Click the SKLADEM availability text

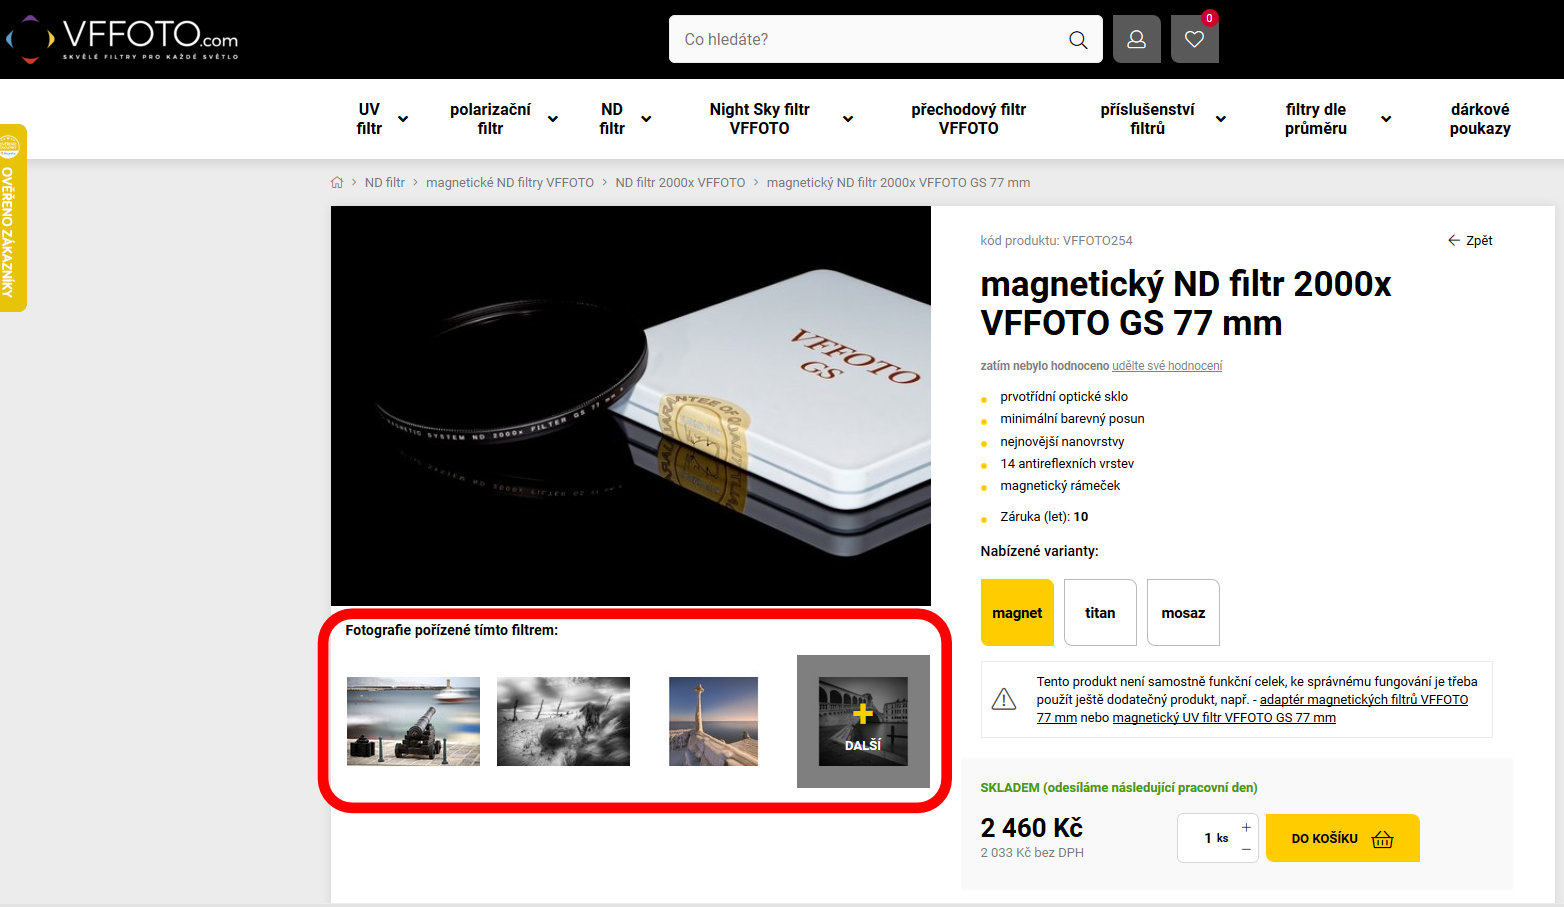(x=1119, y=788)
